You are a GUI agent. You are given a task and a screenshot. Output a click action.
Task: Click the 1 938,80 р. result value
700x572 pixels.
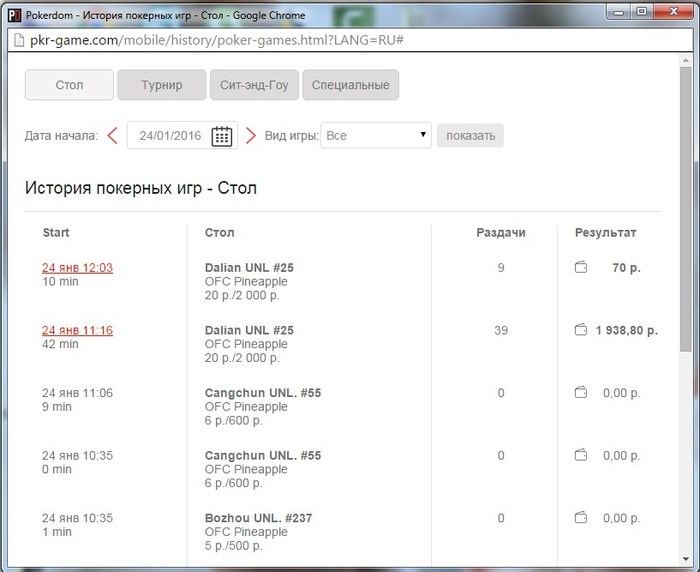tap(626, 330)
